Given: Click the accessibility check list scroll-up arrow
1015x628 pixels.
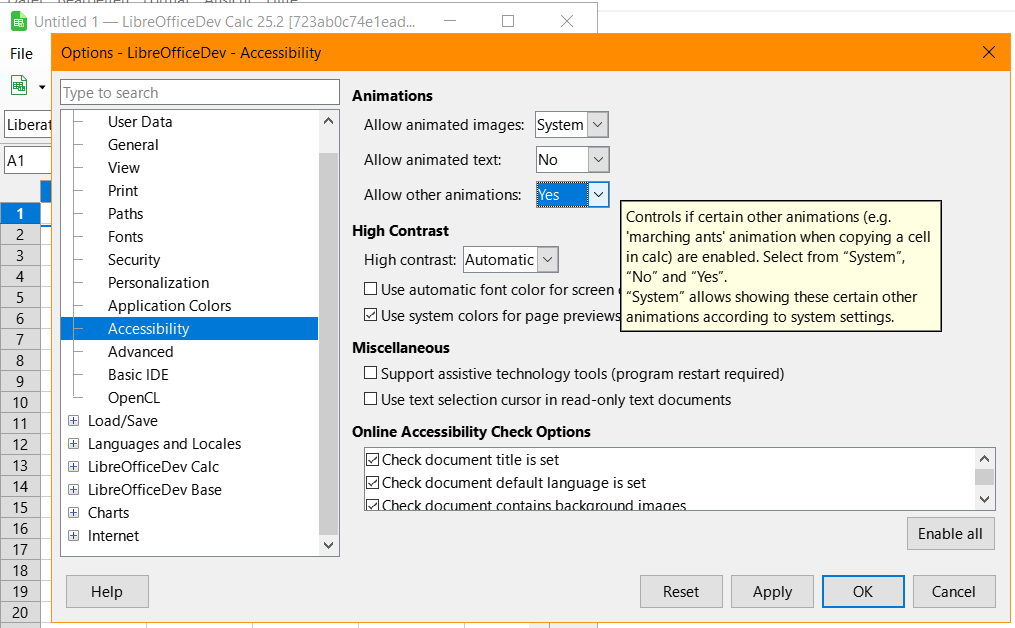Looking at the screenshot, I should [985, 459].
